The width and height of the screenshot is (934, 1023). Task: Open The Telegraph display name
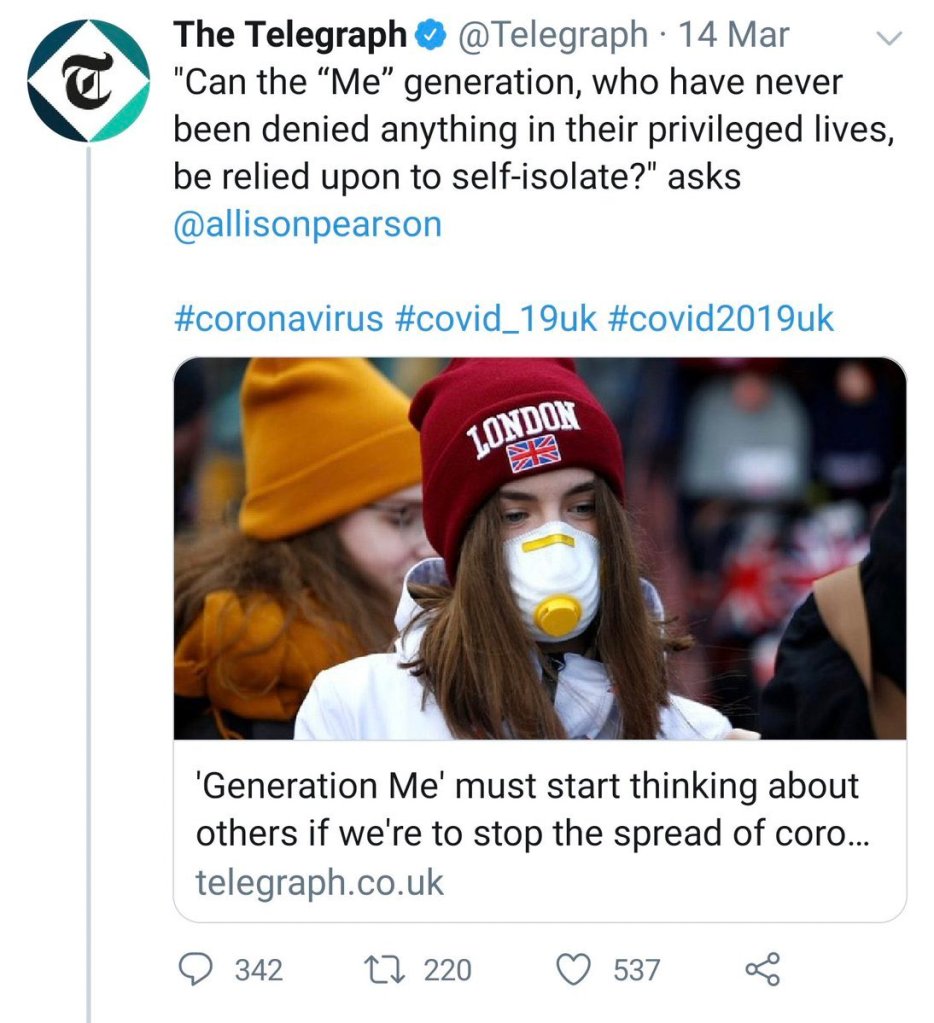click(290, 36)
